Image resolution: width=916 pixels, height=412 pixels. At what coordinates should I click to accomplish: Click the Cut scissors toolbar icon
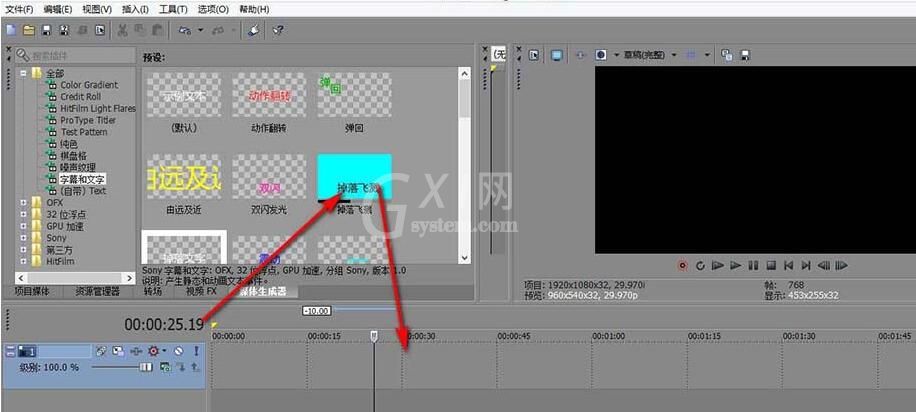pyautogui.click(x=123, y=30)
